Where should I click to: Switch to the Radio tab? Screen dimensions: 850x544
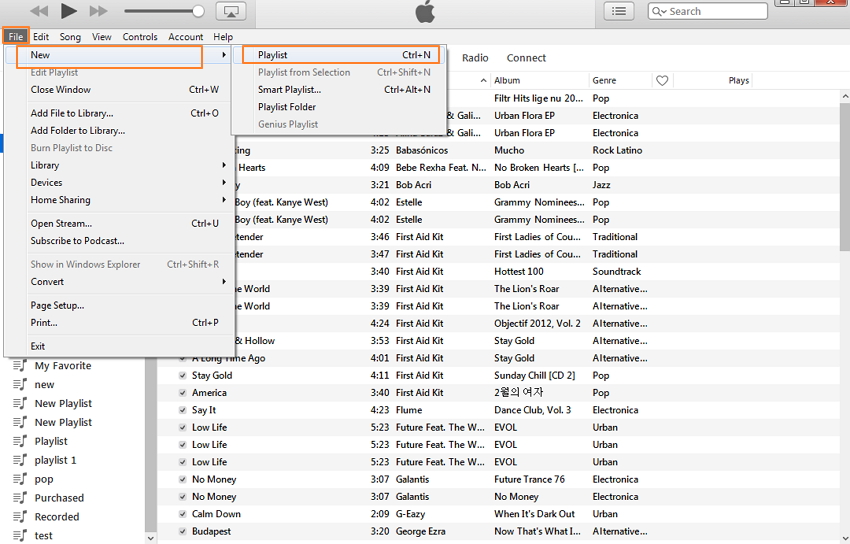pos(475,58)
